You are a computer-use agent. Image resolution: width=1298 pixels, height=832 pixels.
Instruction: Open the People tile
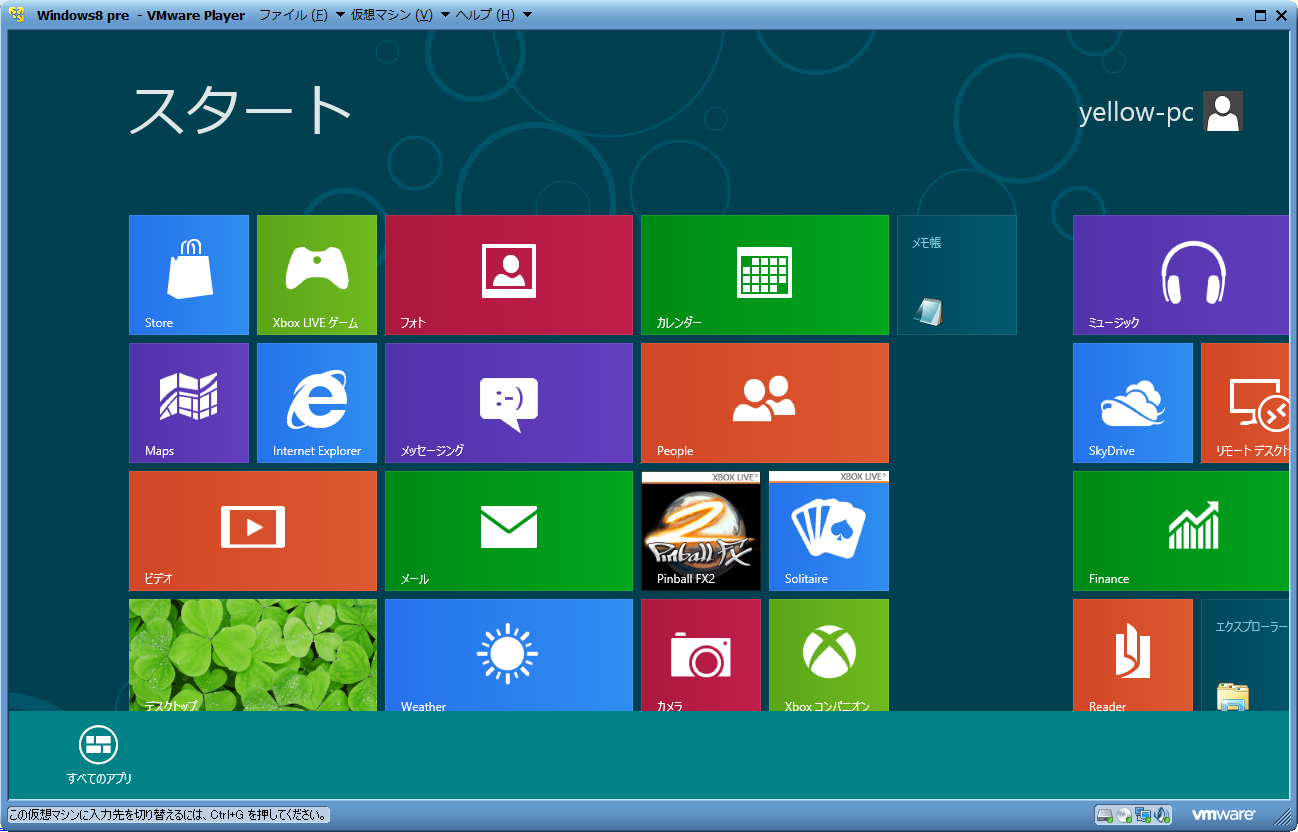(765, 403)
